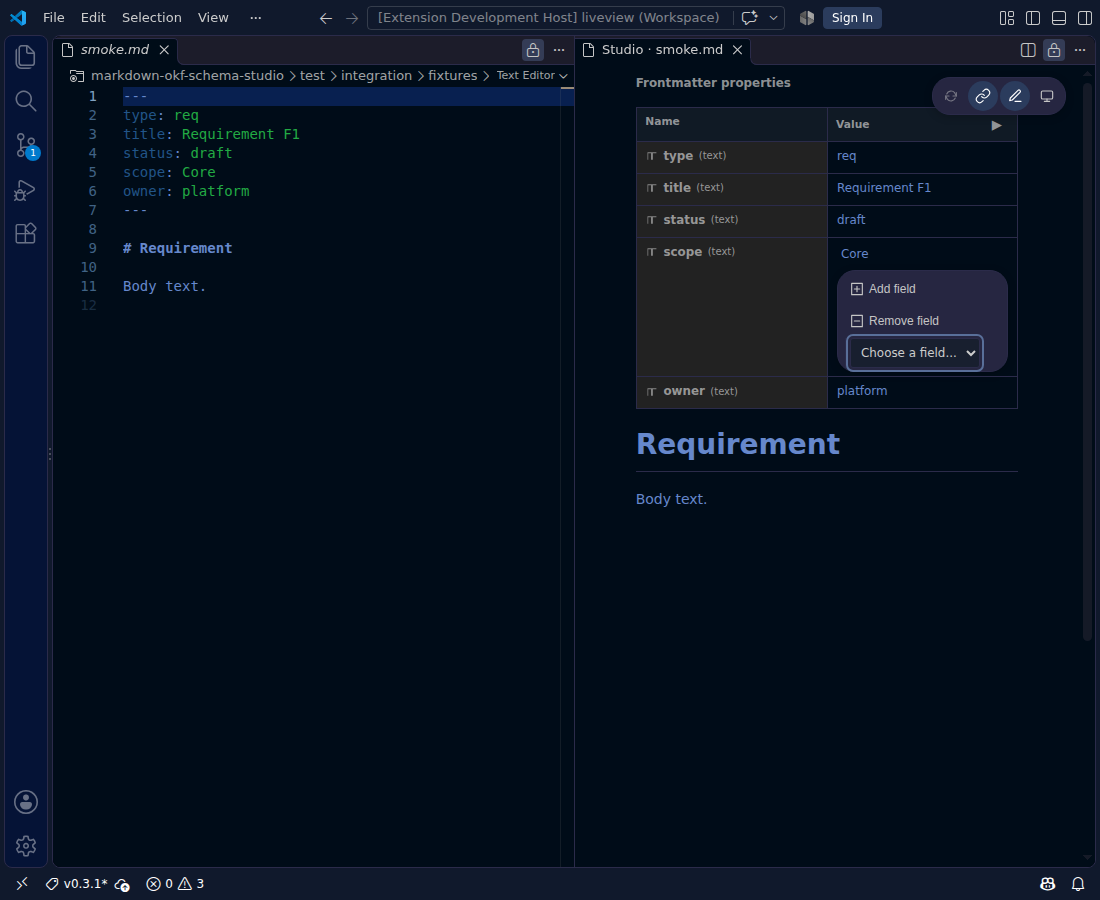Click the req value in the type row
This screenshot has height=900, width=1100.
tap(846, 156)
